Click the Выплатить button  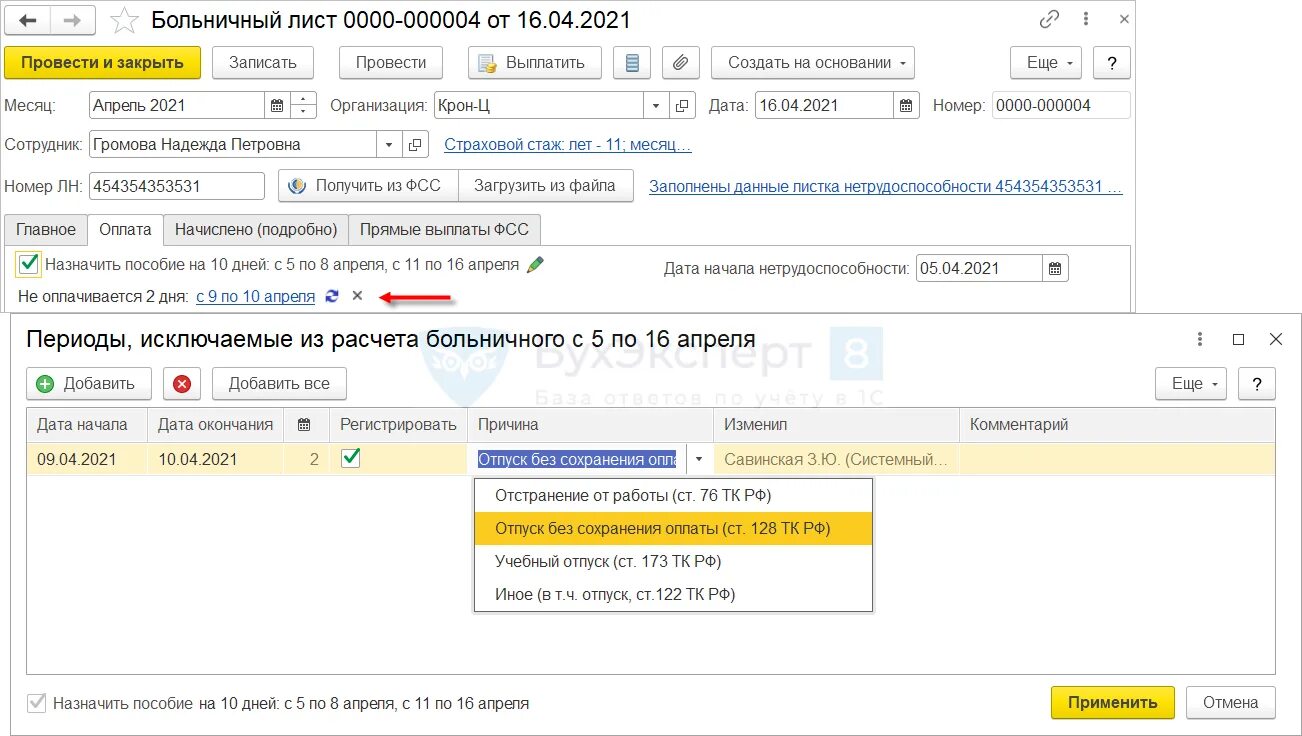tap(534, 62)
